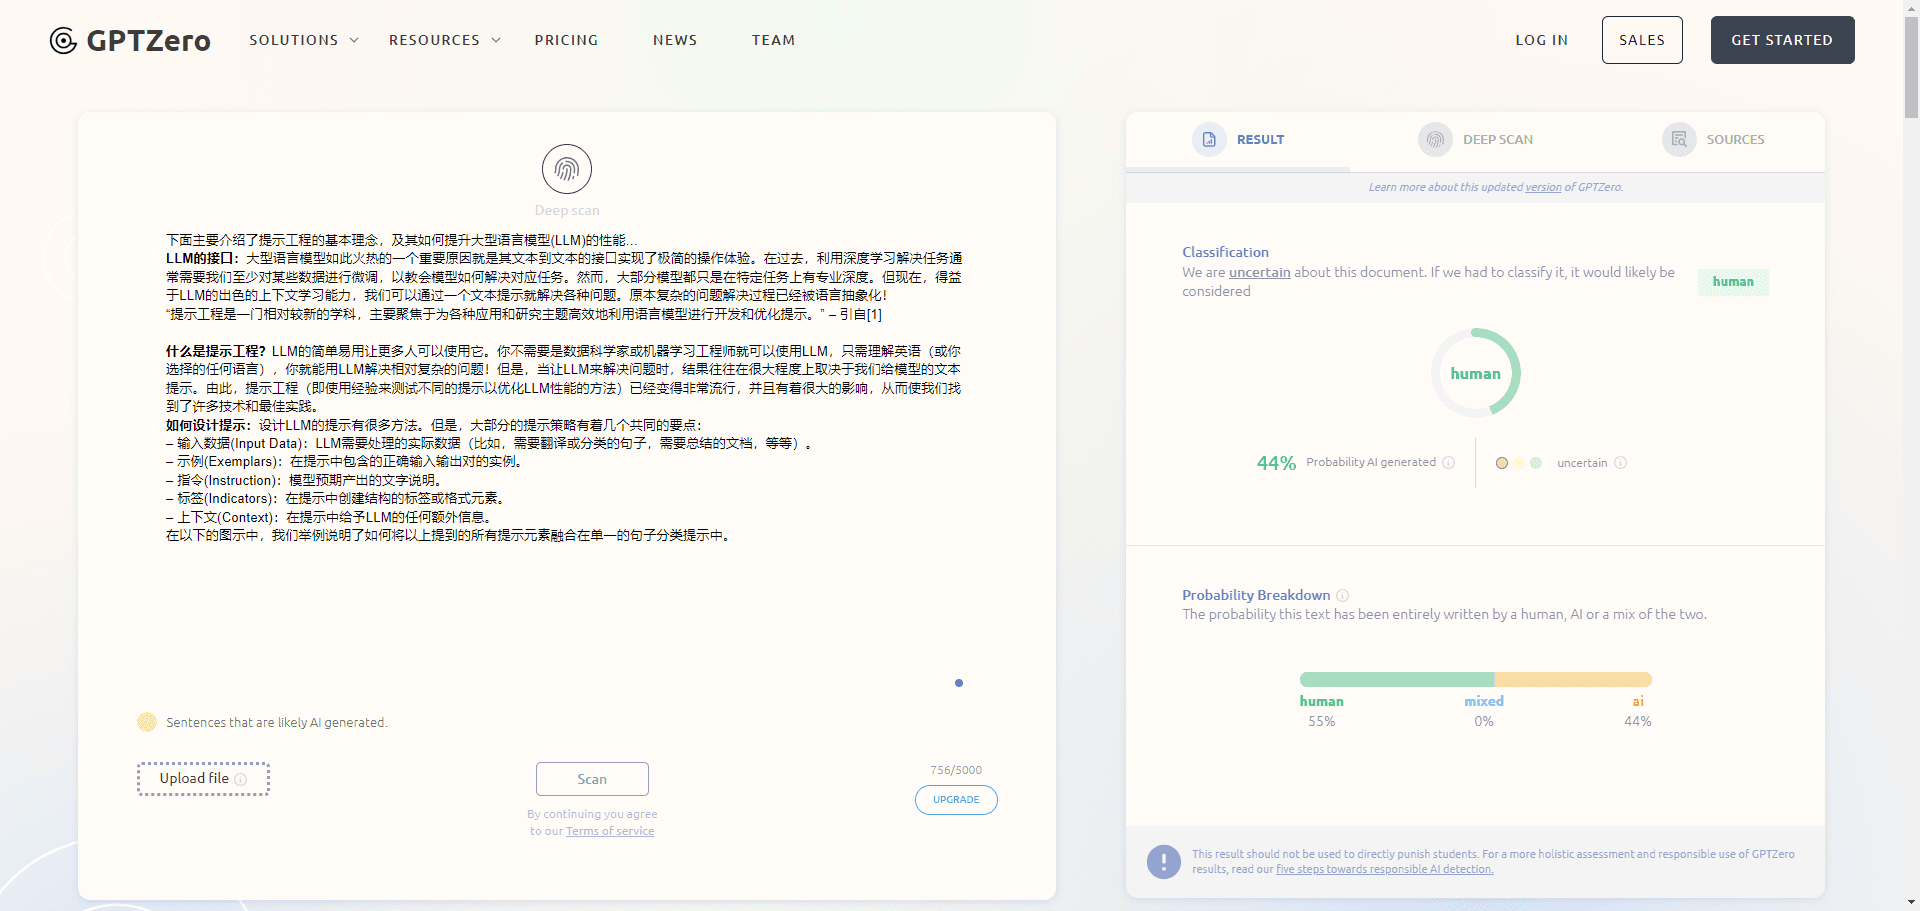Click the Deep scan fingerprint icon
Viewport: 1920px width, 911px height.
pos(567,169)
